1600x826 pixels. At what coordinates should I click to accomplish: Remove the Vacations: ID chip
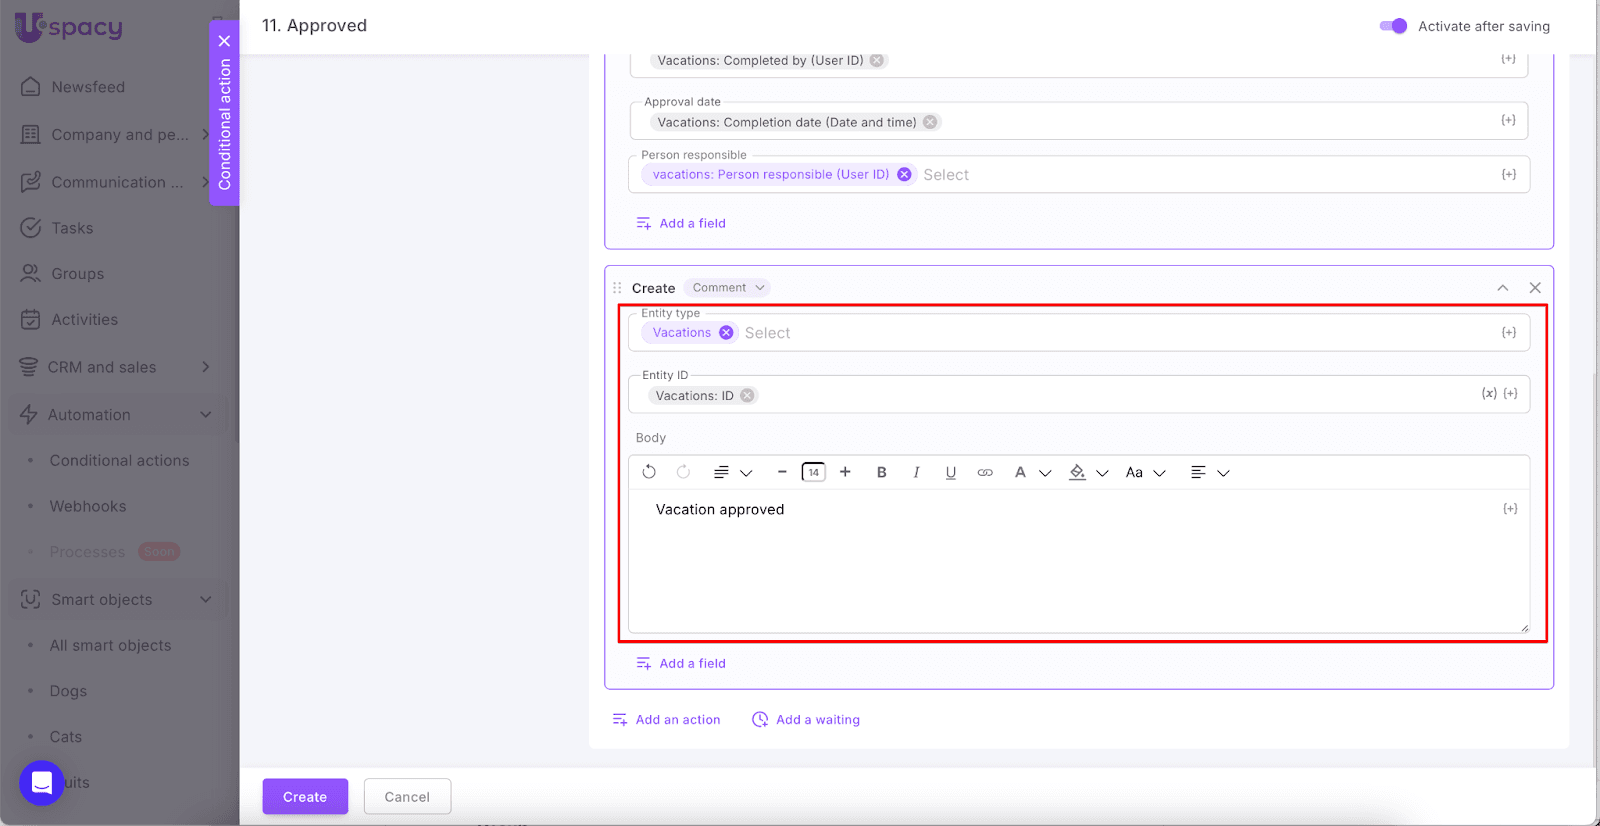747,396
